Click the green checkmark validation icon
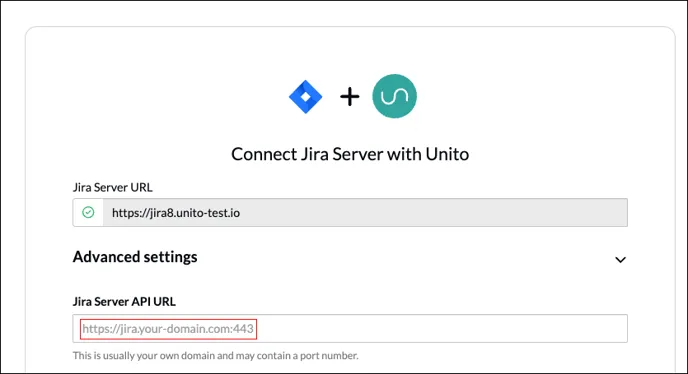 88,212
